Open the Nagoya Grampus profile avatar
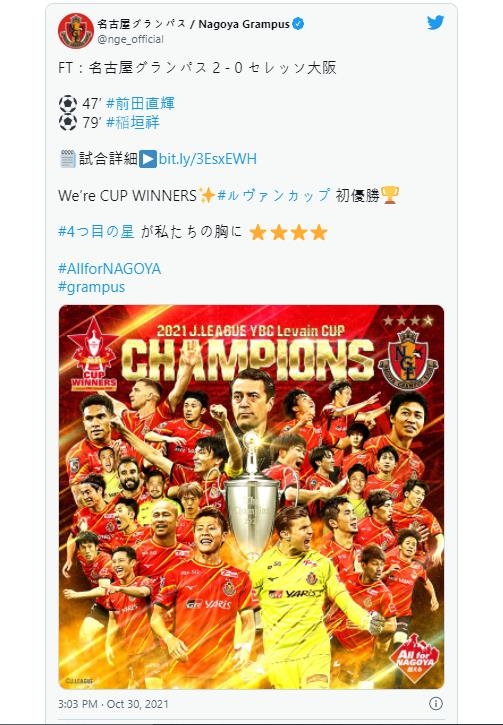 coord(76,31)
